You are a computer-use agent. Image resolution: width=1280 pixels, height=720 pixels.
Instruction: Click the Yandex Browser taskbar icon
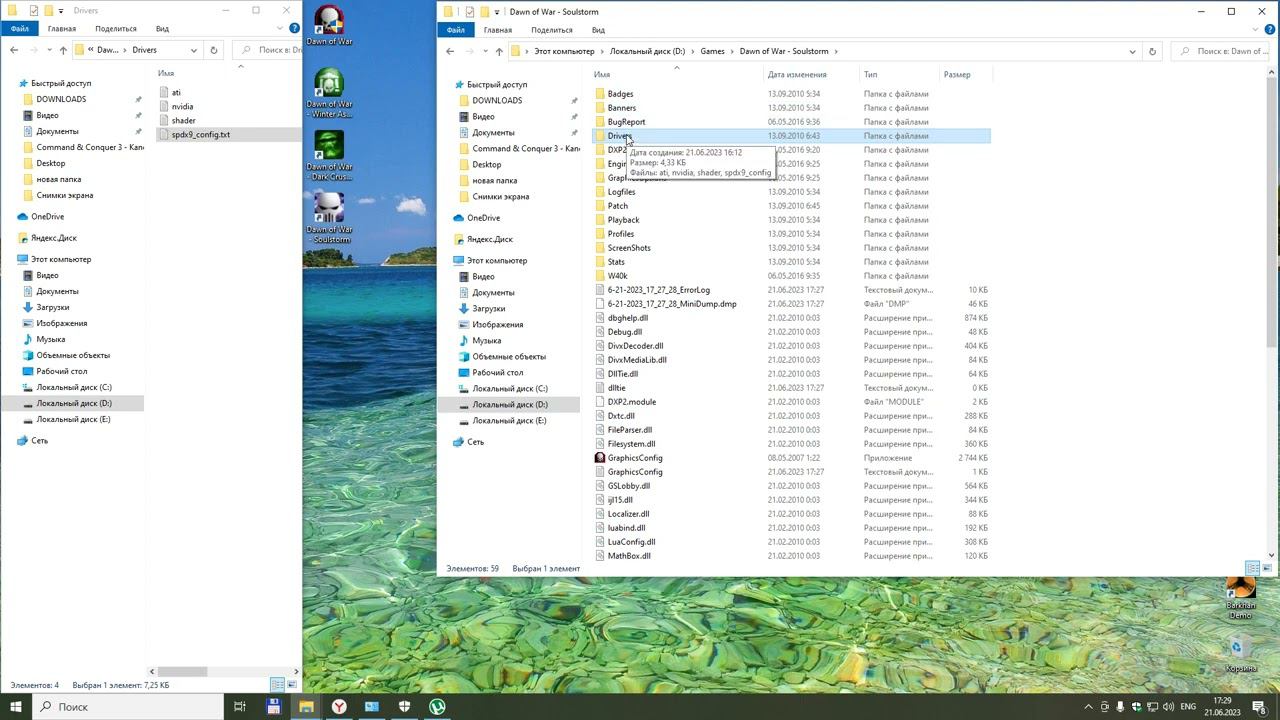pos(339,707)
